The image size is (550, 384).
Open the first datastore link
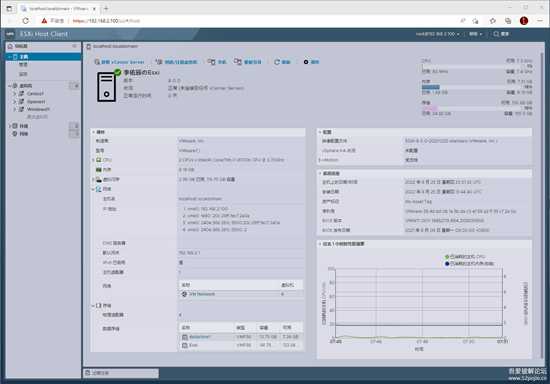(200, 337)
